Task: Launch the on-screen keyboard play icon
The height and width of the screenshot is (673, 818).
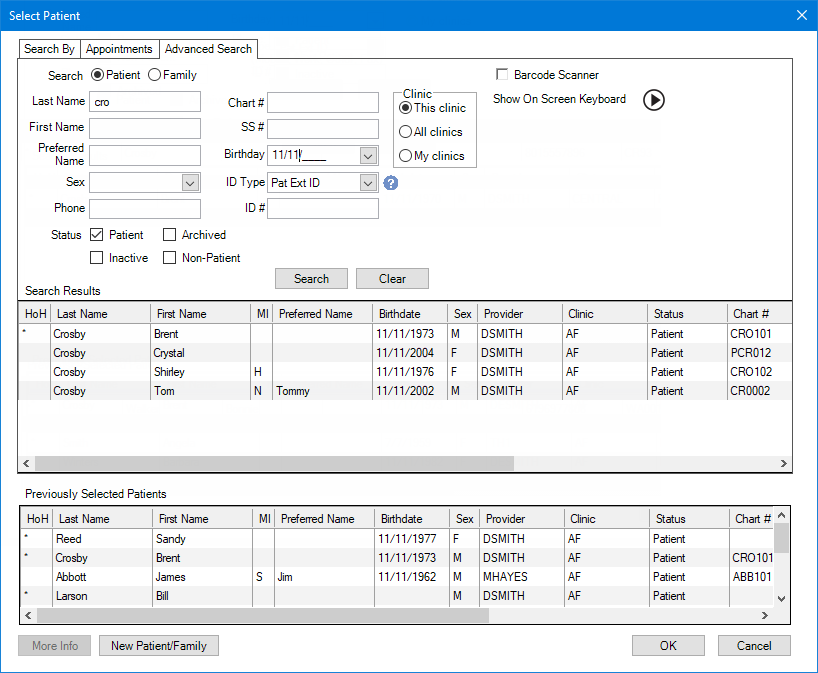Action: tap(654, 100)
